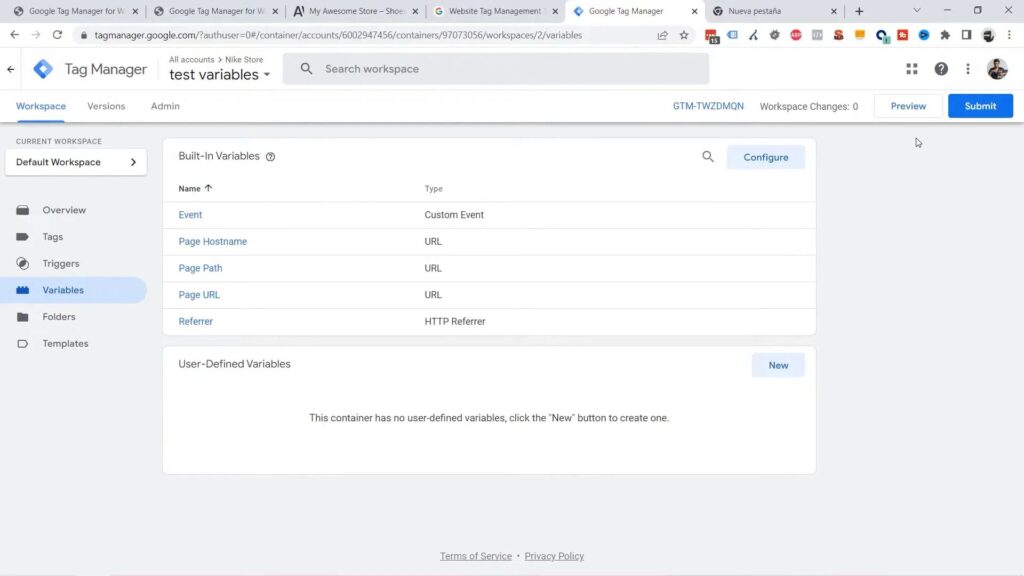Screen dimensions: 1024x576
Task: Click the browser back arrow
Action: coord(14,35)
